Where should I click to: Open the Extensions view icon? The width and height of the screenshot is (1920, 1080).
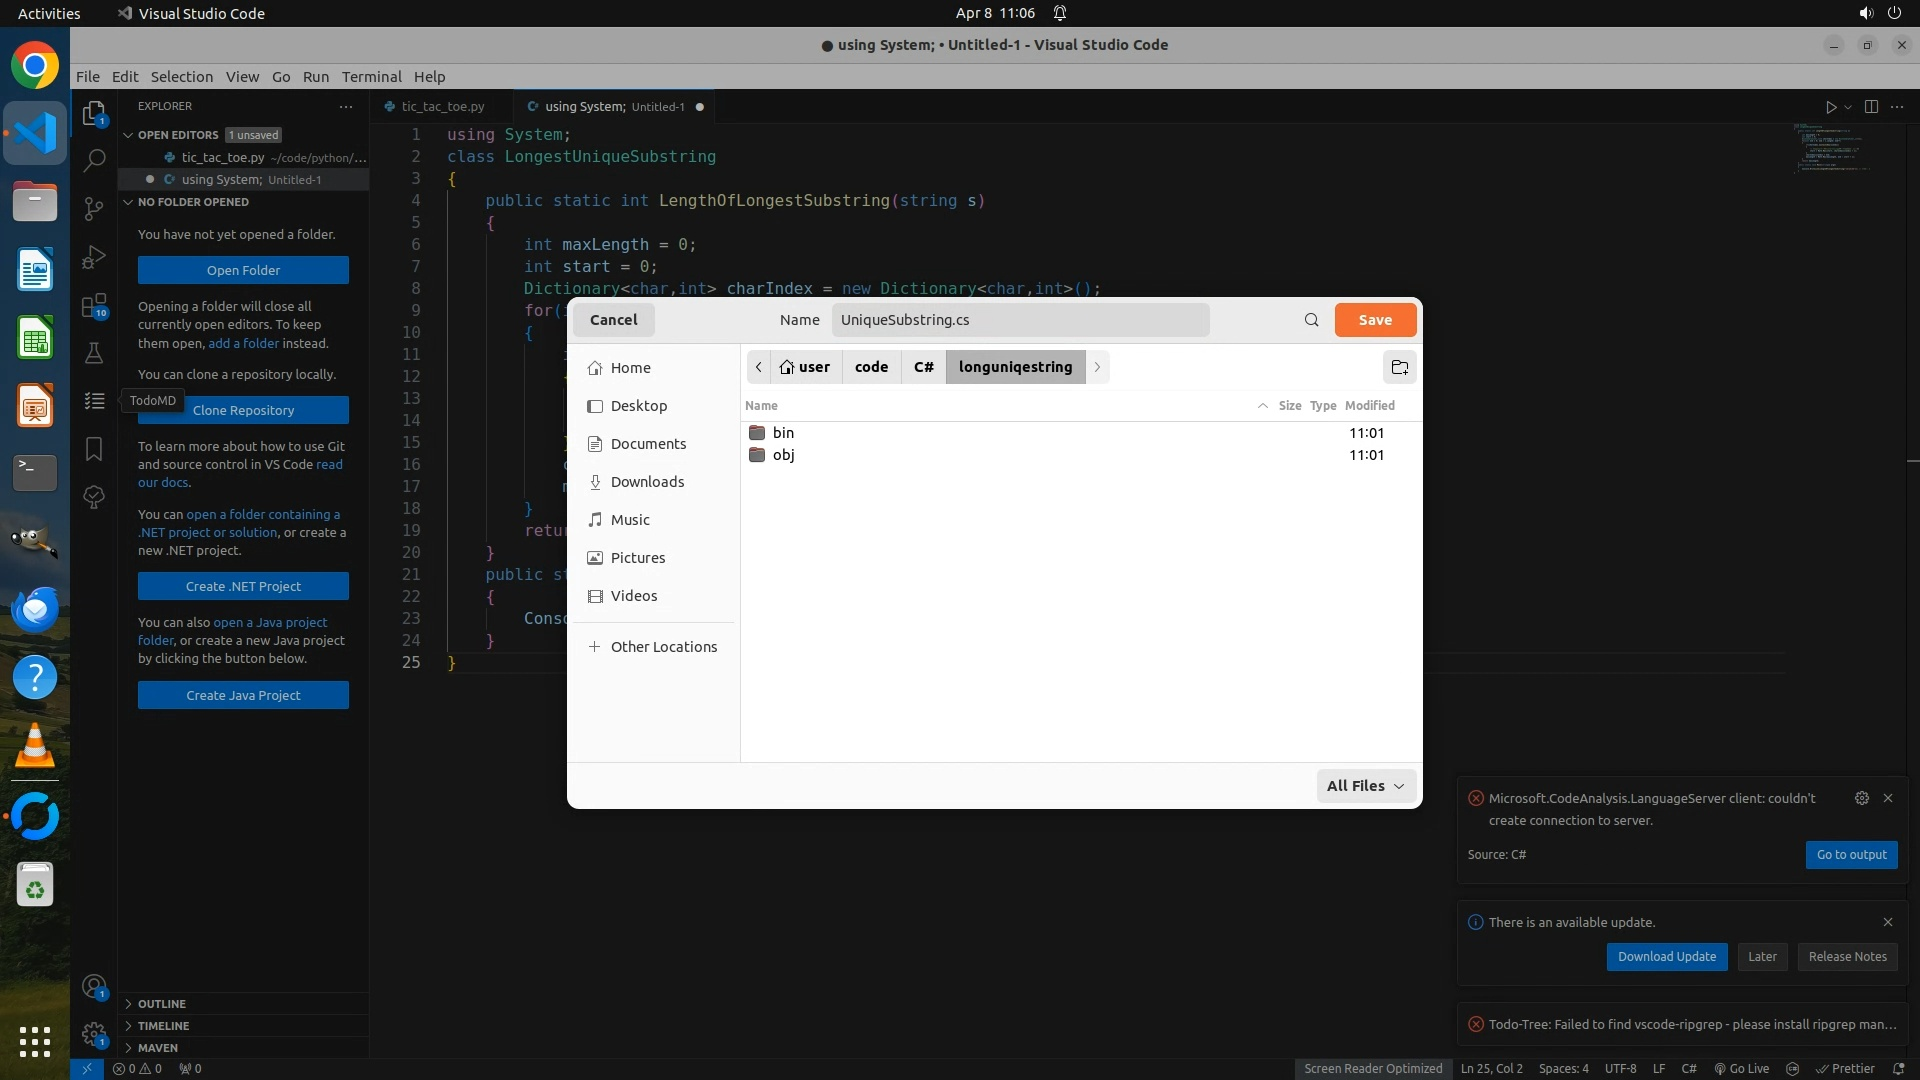pos(94,305)
